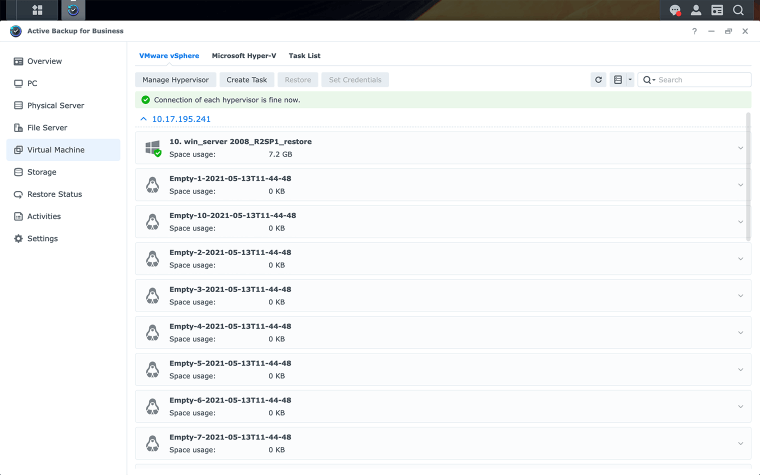Open the DSM main menu grid icon

(37, 10)
